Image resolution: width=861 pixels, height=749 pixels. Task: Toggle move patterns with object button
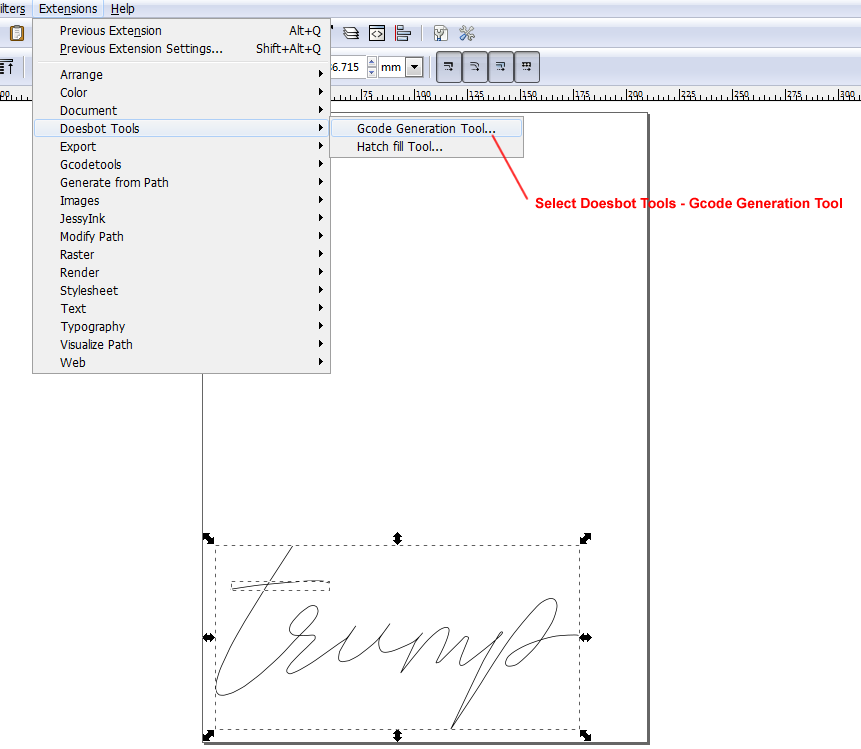[x=527, y=67]
